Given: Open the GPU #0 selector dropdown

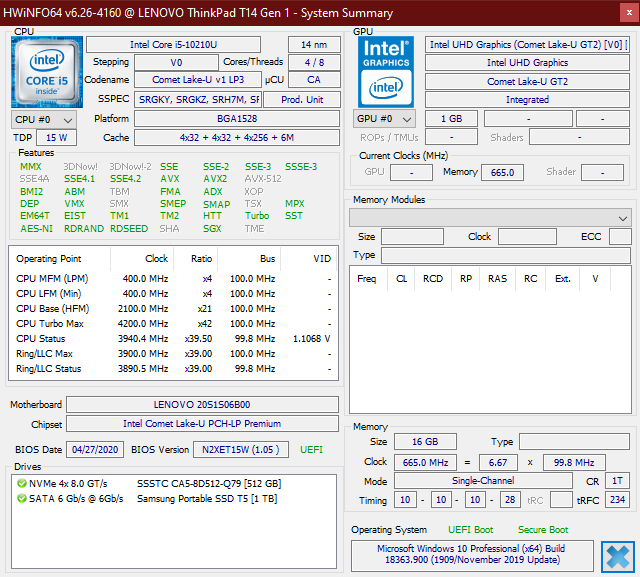Looking at the screenshot, I should point(384,119).
